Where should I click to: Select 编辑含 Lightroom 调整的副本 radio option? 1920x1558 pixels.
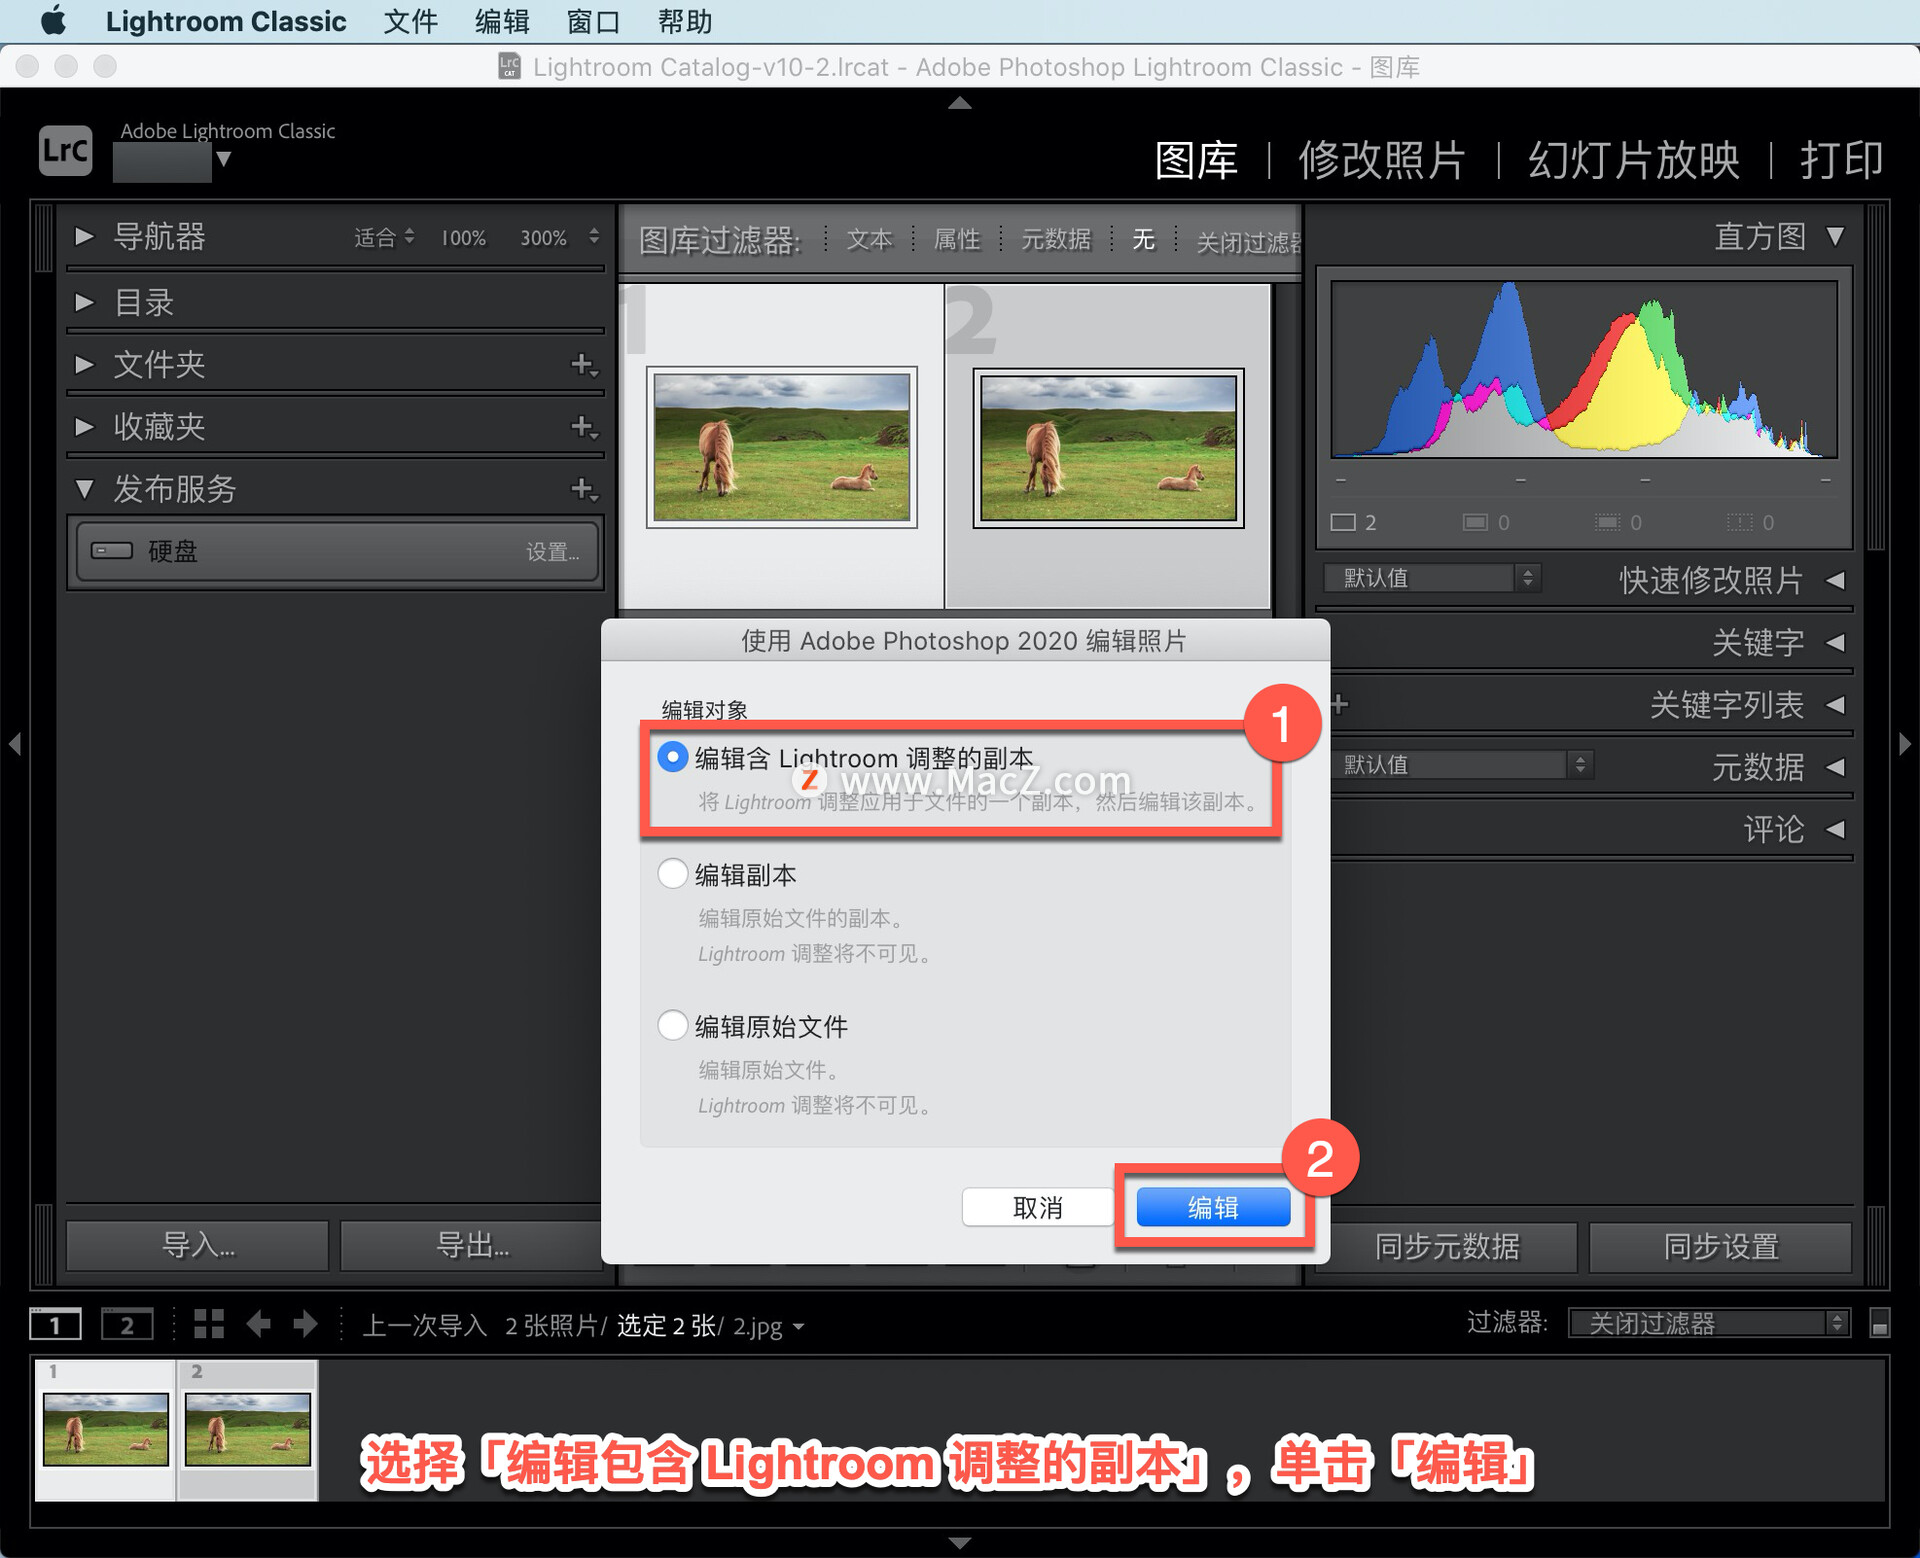click(x=673, y=757)
